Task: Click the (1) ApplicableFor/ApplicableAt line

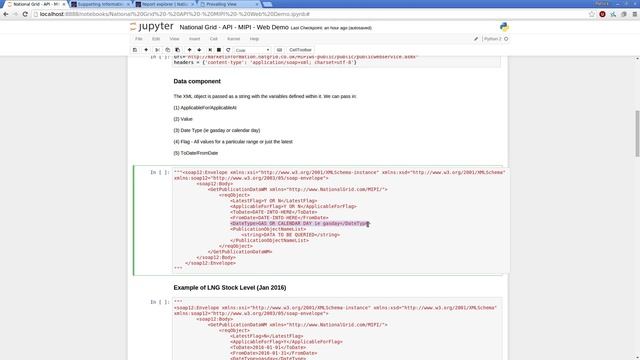Action: coord(205,108)
